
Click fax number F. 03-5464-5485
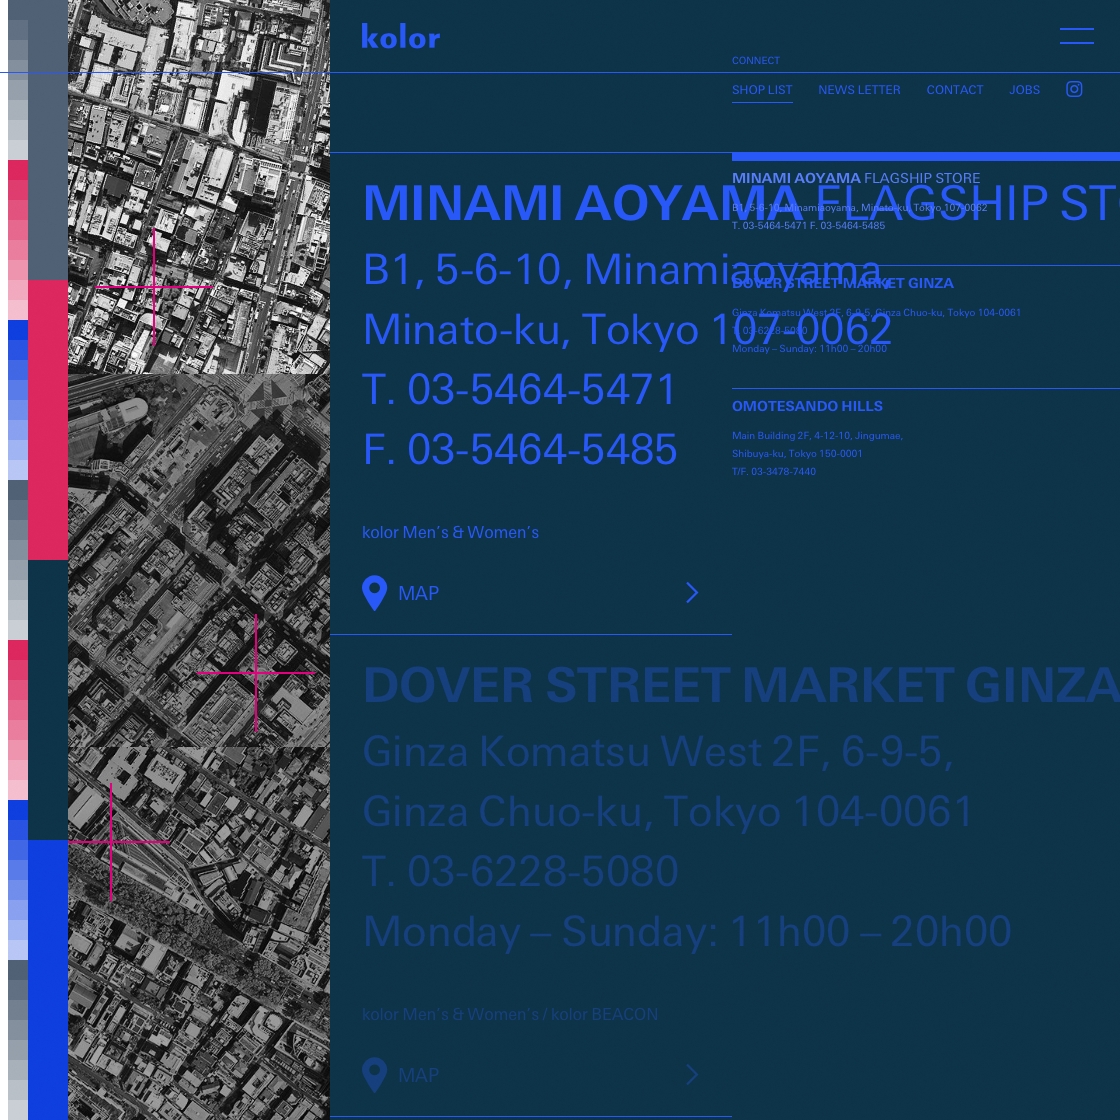[x=519, y=449]
